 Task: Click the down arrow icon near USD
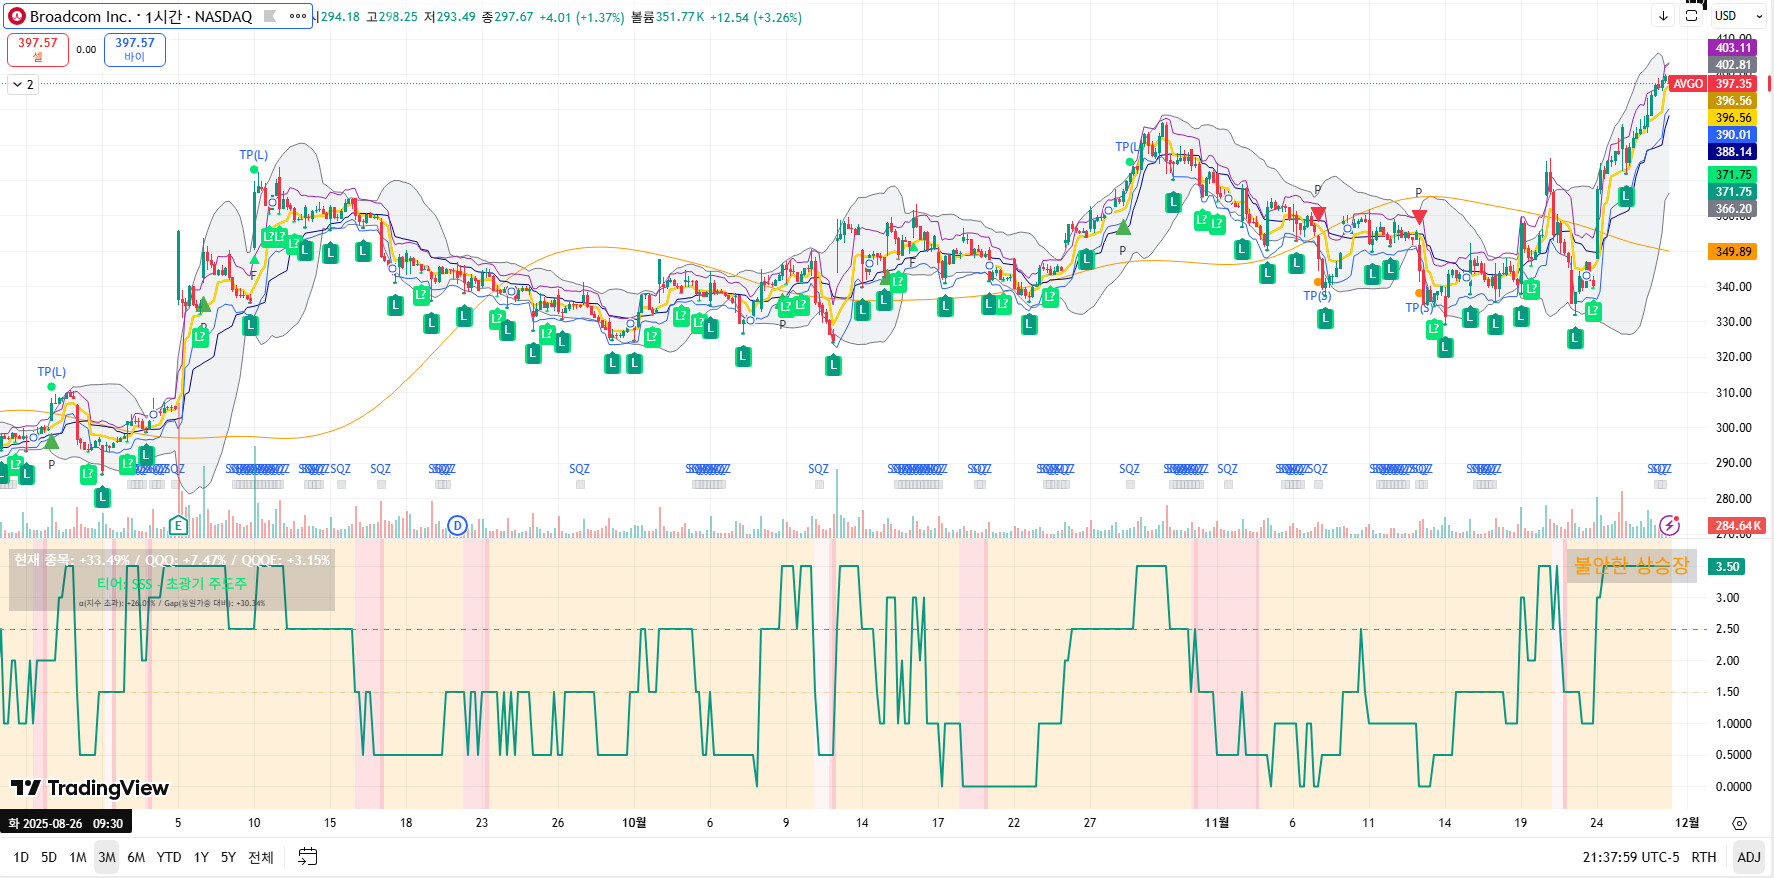(x=1663, y=16)
